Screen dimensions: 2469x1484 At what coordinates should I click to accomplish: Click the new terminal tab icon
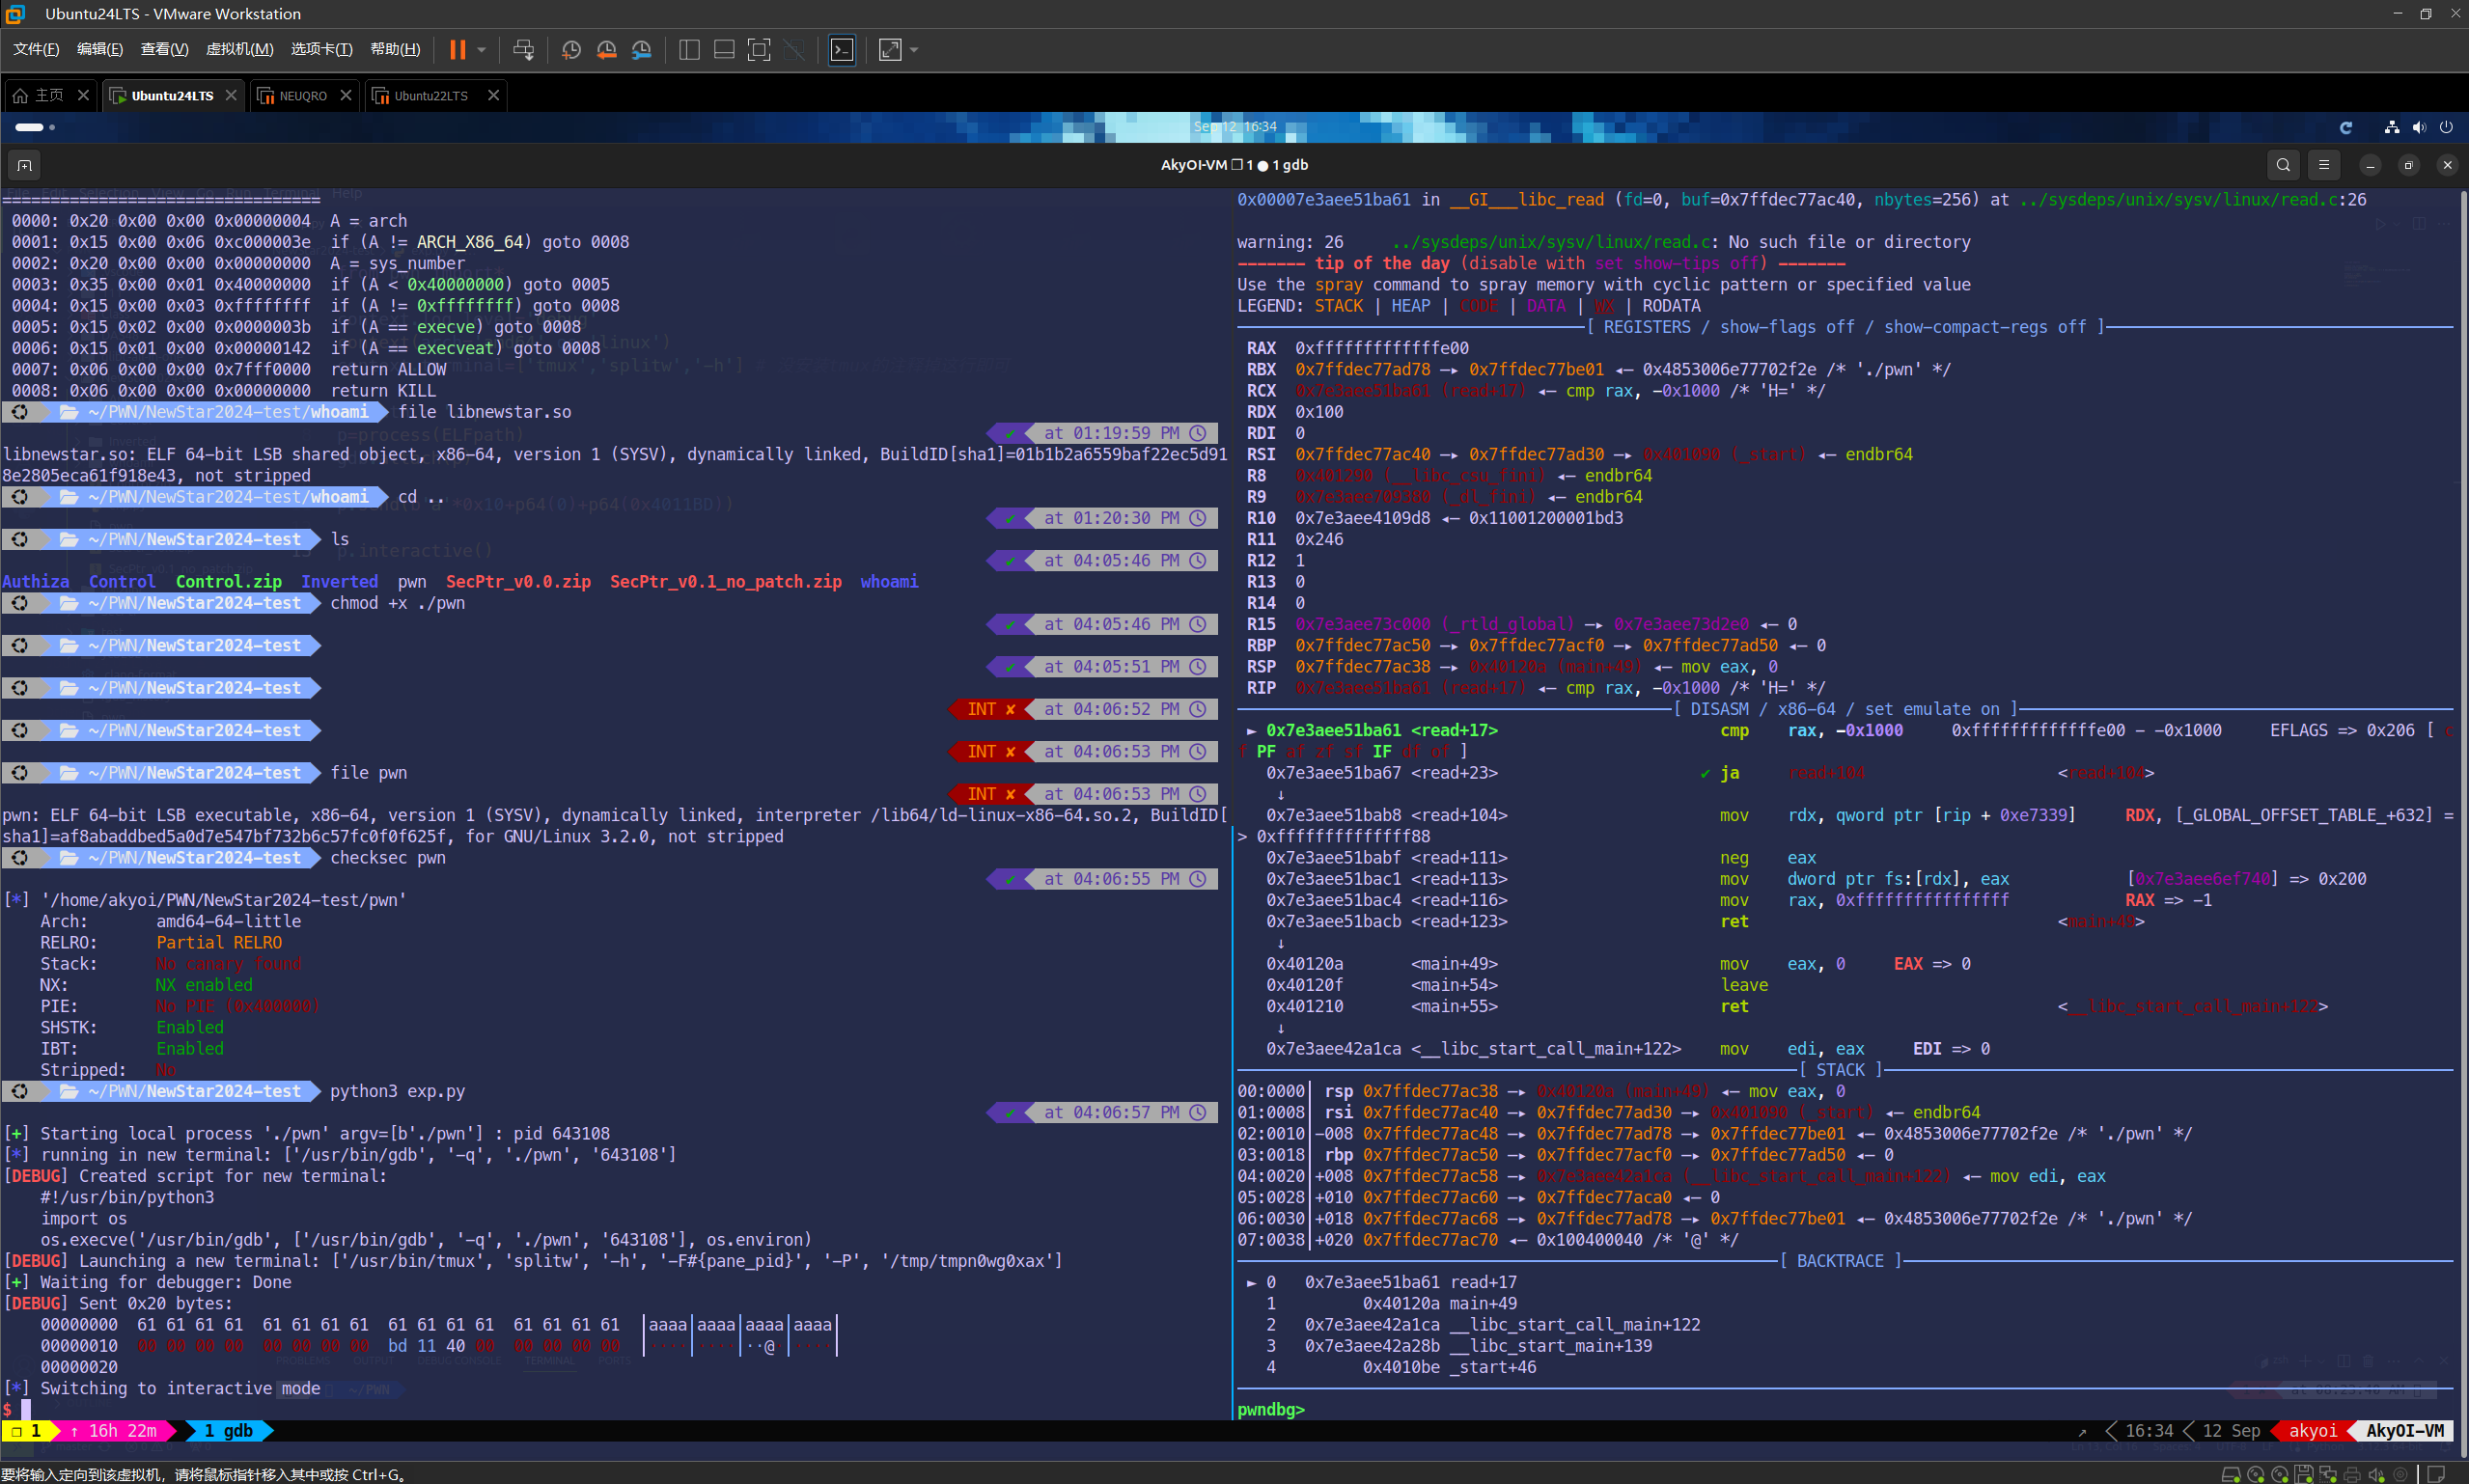tap(25, 165)
